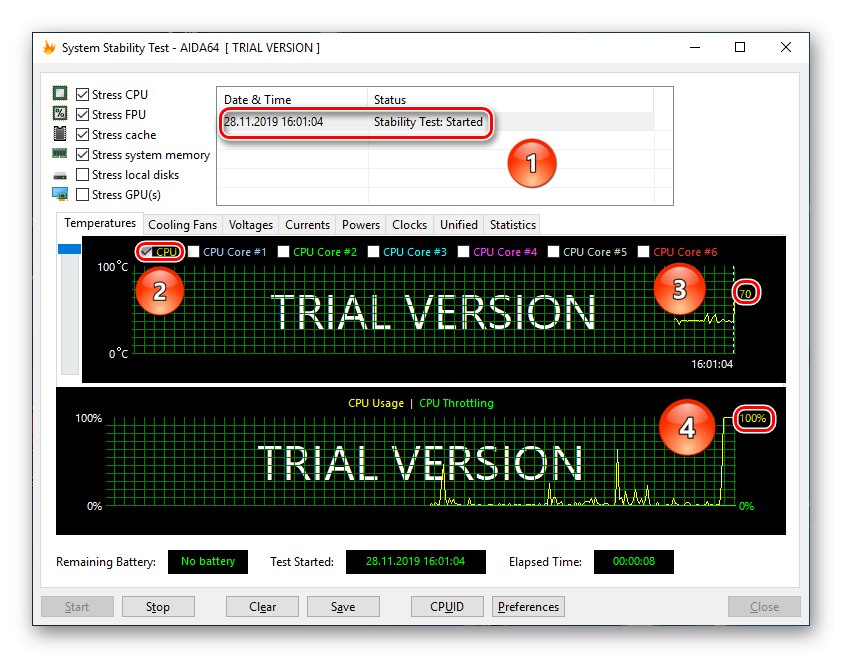
Task: Click the cache chip icon beside Stress cache
Action: 60,133
